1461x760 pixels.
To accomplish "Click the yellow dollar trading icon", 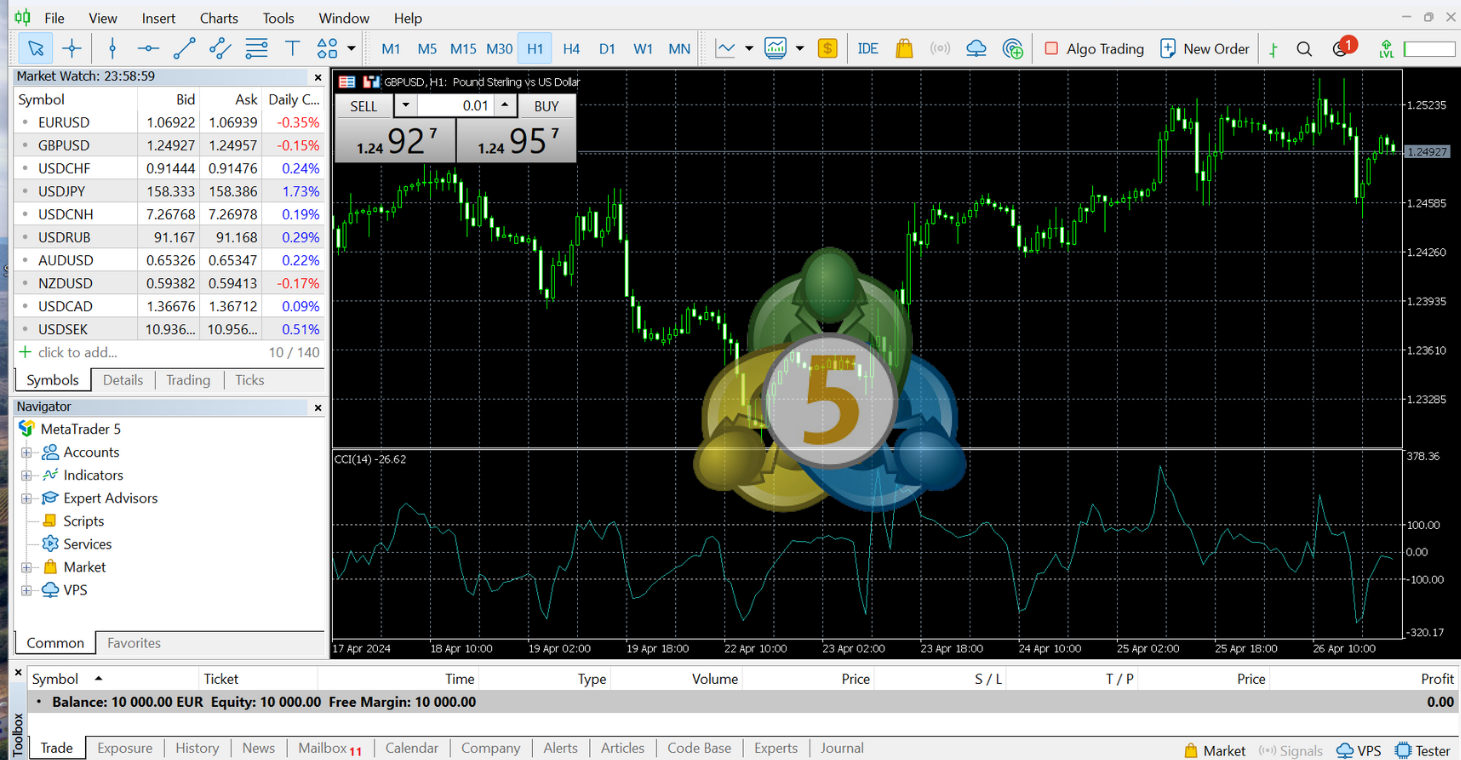I will point(827,48).
